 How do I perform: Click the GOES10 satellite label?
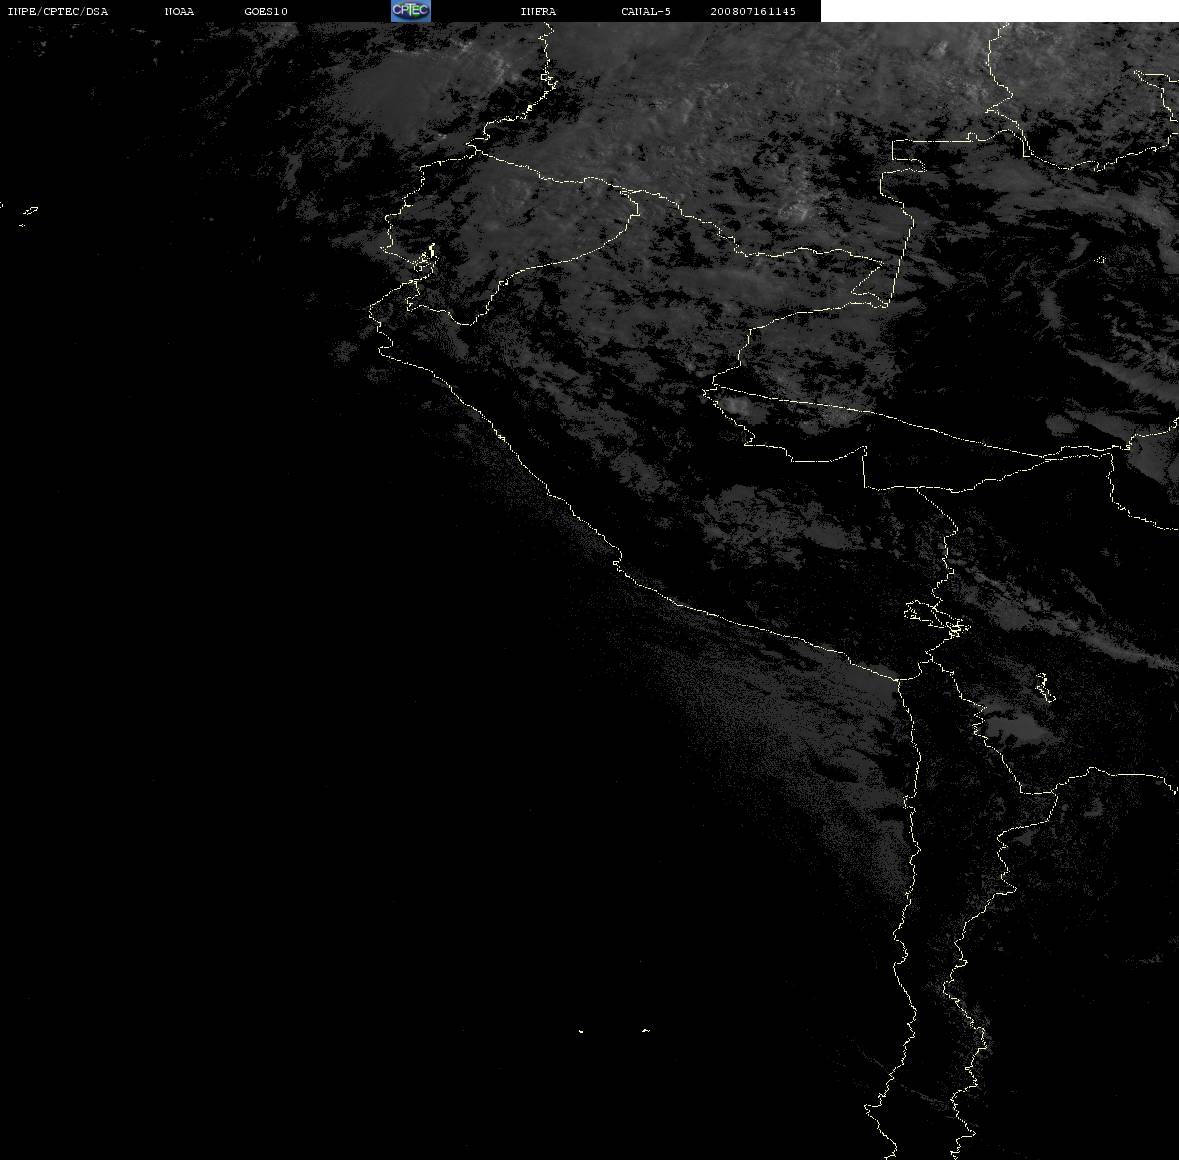[x=266, y=11]
